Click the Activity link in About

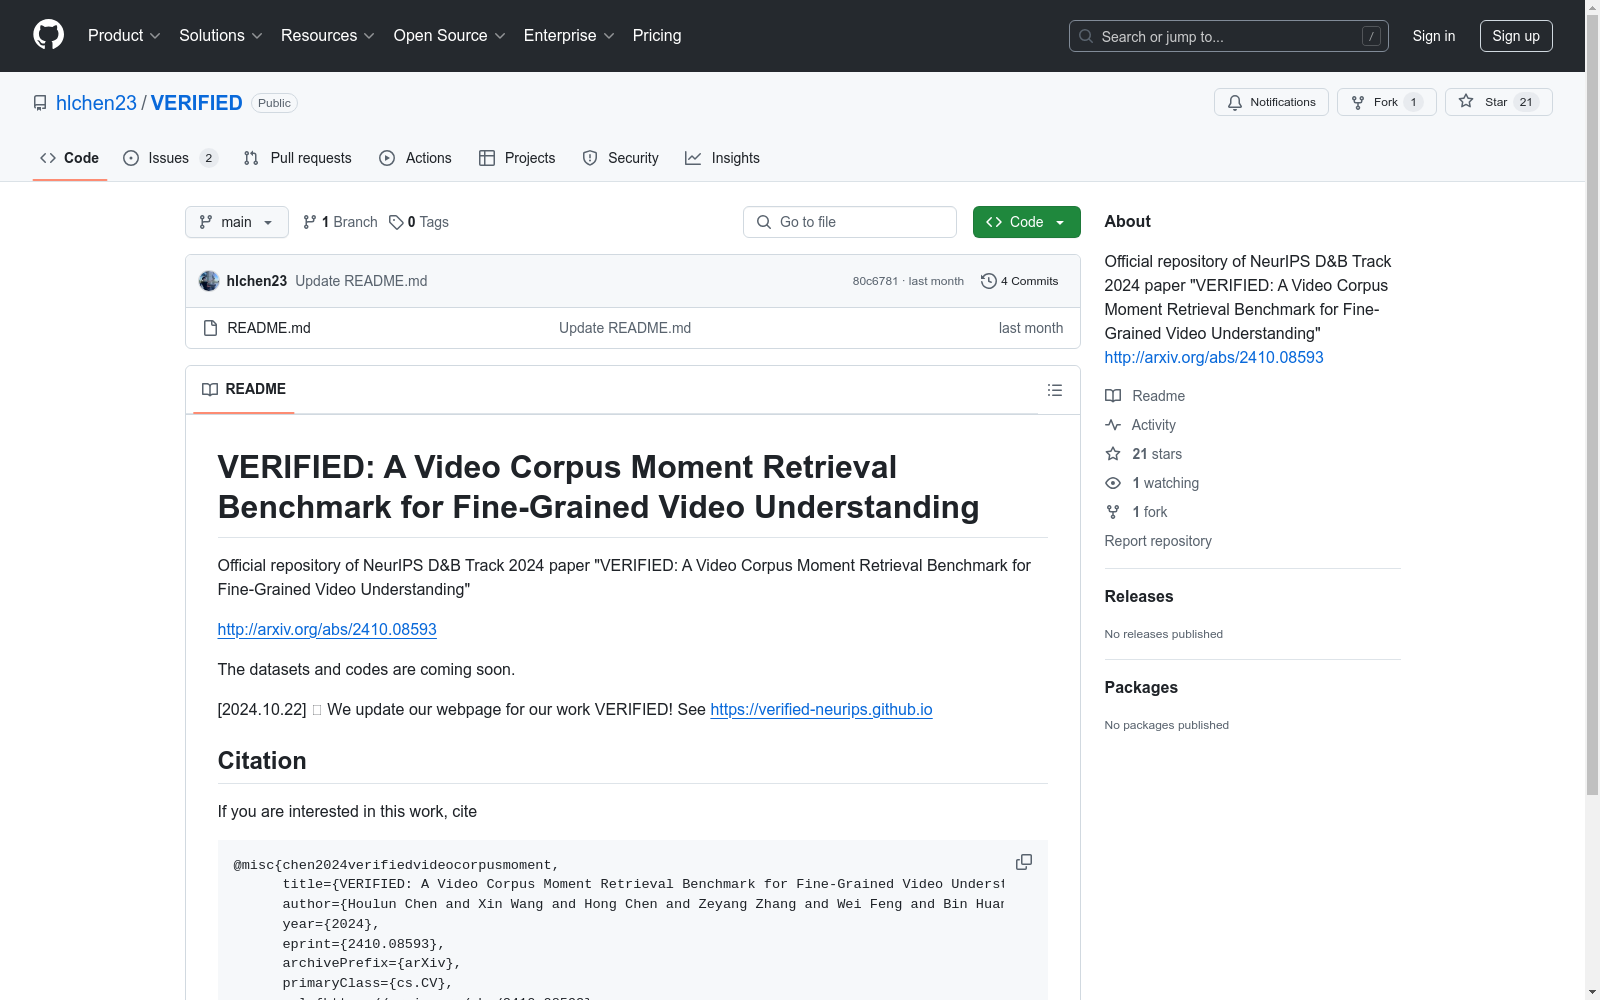pyautogui.click(x=1154, y=425)
